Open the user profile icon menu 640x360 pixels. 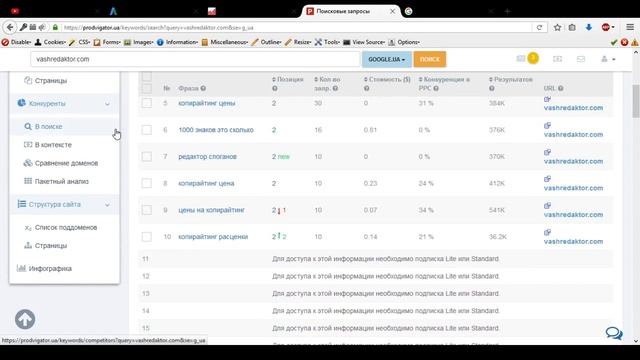607,59
